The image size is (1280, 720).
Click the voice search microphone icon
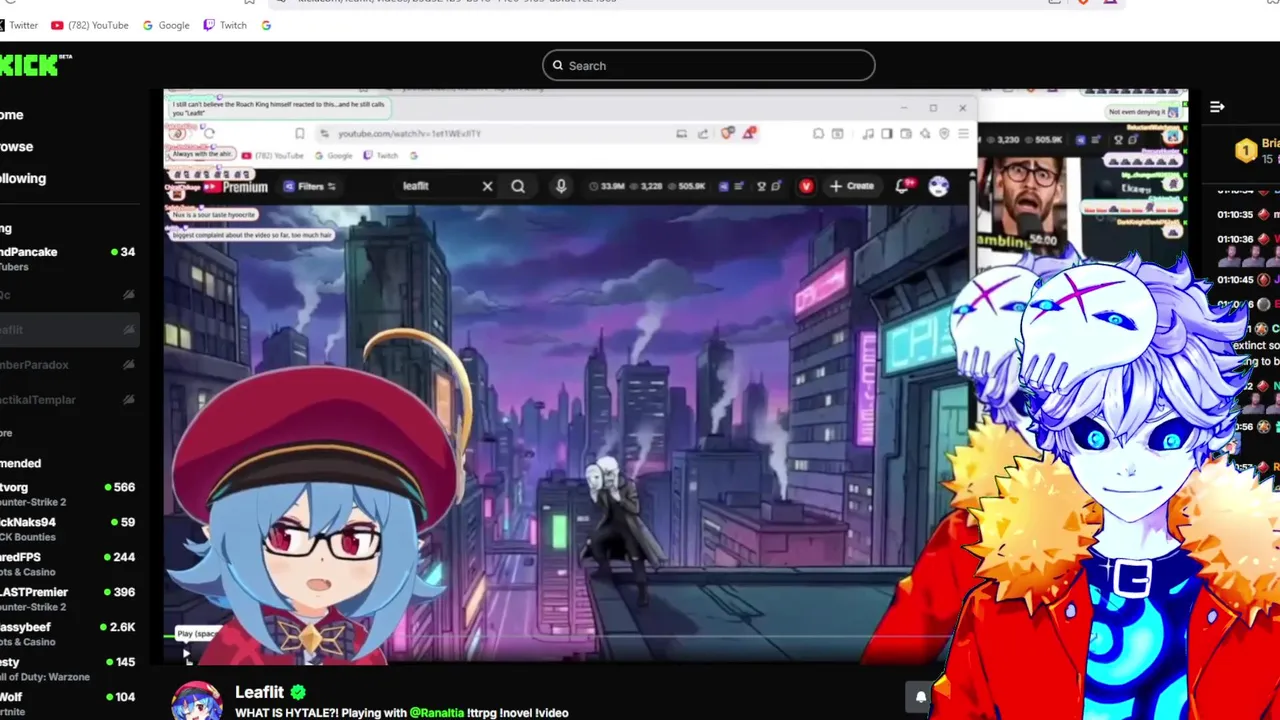pyautogui.click(x=561, y=186)
